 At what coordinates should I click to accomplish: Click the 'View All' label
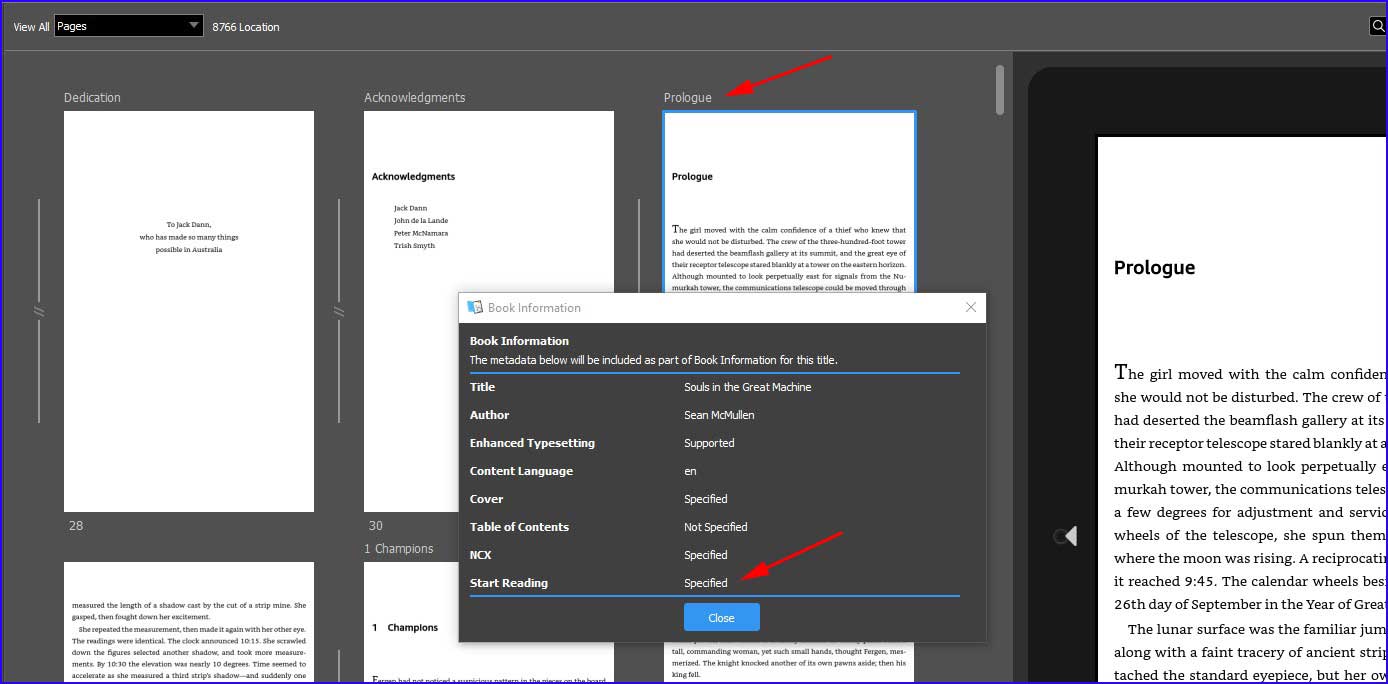click(31, 27)
